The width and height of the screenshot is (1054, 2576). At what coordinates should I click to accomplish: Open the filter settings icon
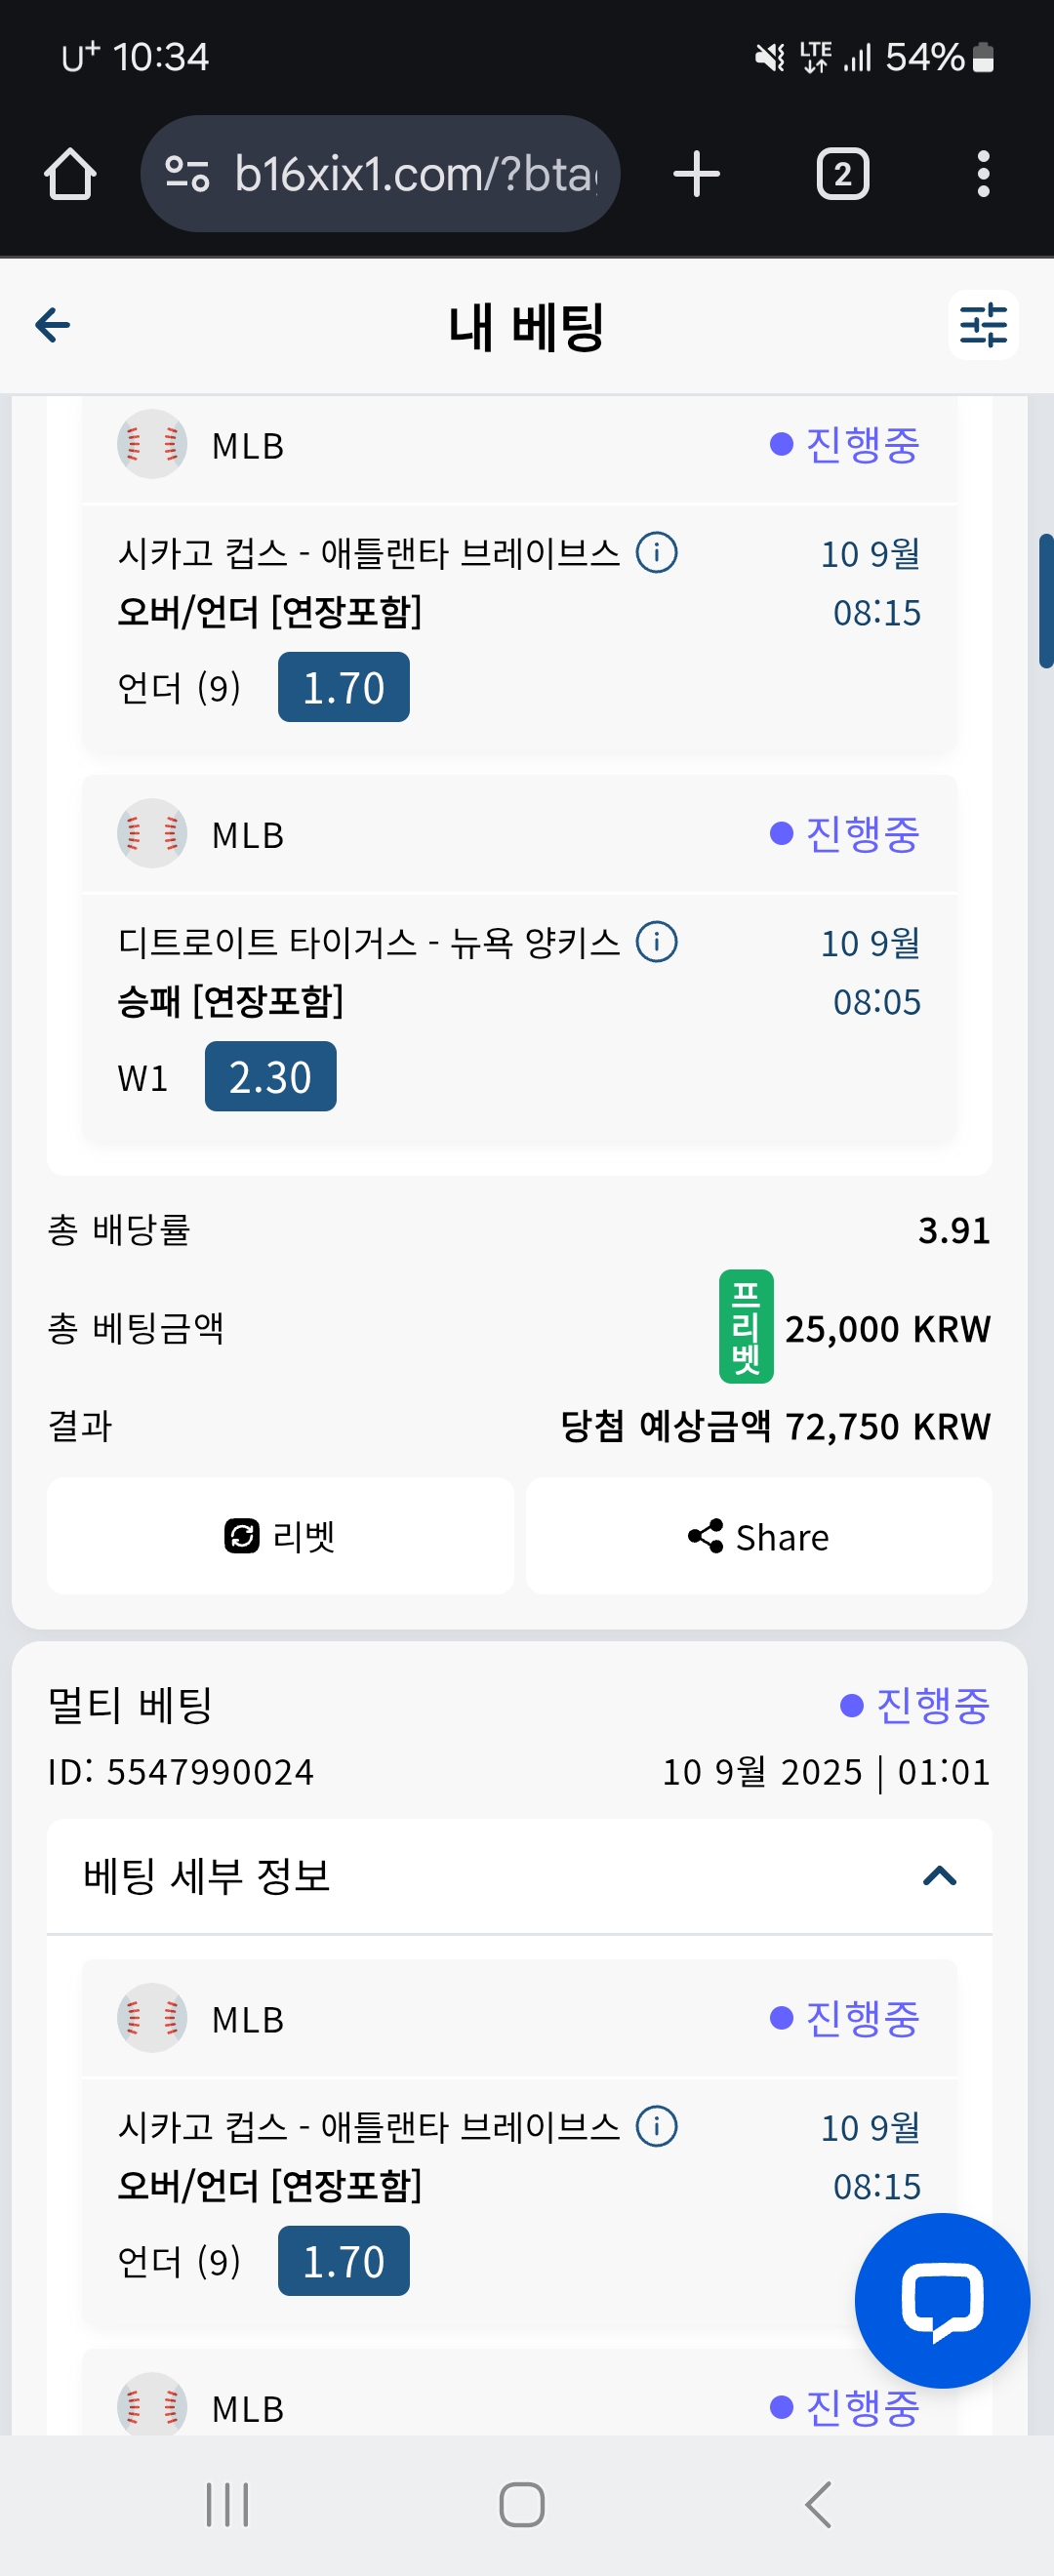point(983,325)
